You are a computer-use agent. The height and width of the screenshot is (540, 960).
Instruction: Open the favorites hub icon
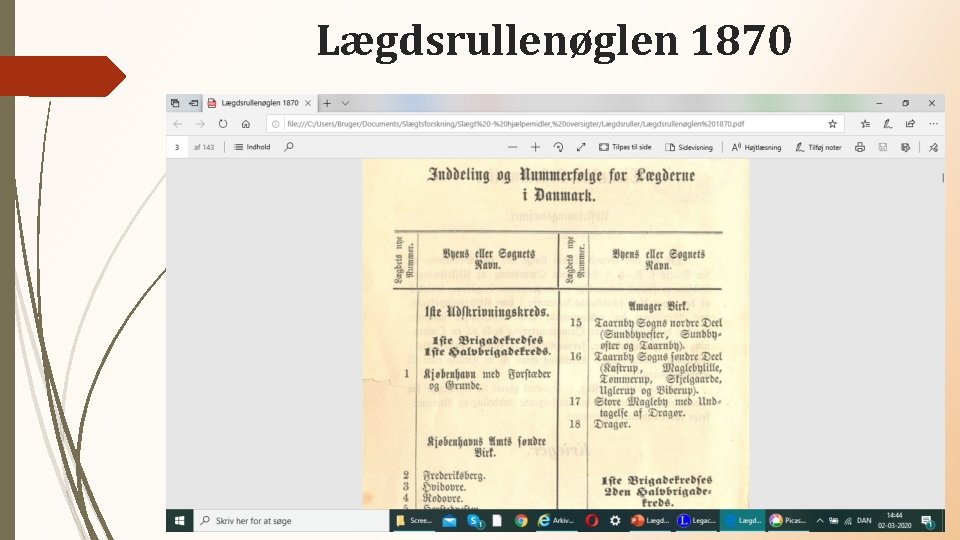865,124
